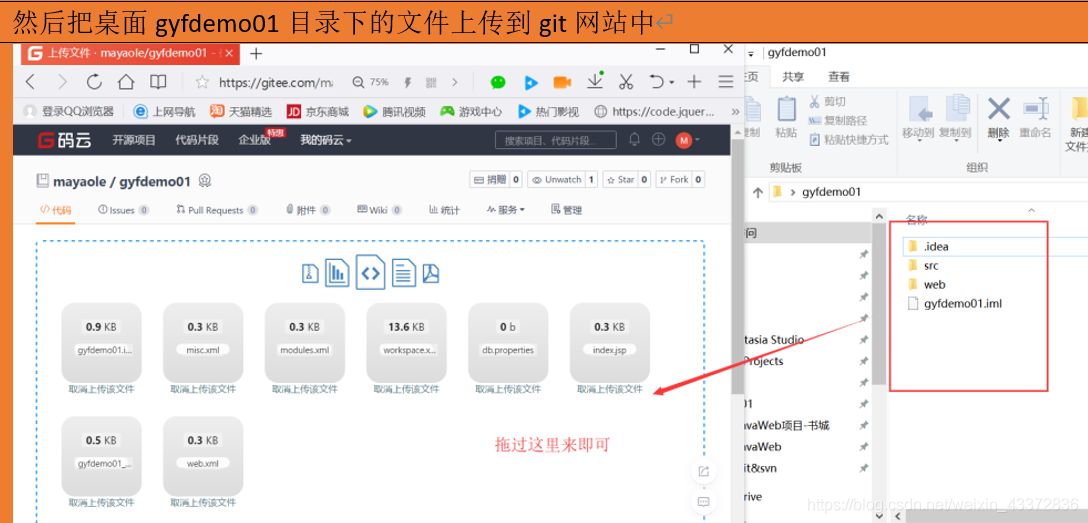Open the browser downloads icon
The width and height of the screenshot is (1088, 523).
click(x=595, y=80)
